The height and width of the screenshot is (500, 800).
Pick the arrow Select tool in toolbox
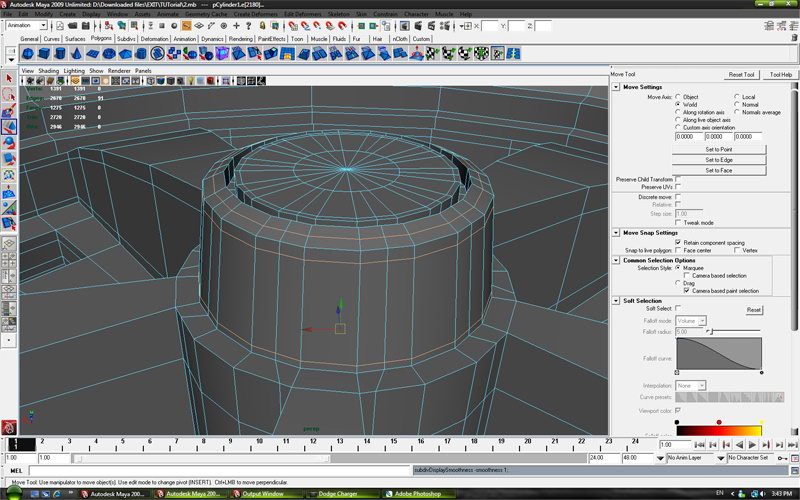coord(9,77)
